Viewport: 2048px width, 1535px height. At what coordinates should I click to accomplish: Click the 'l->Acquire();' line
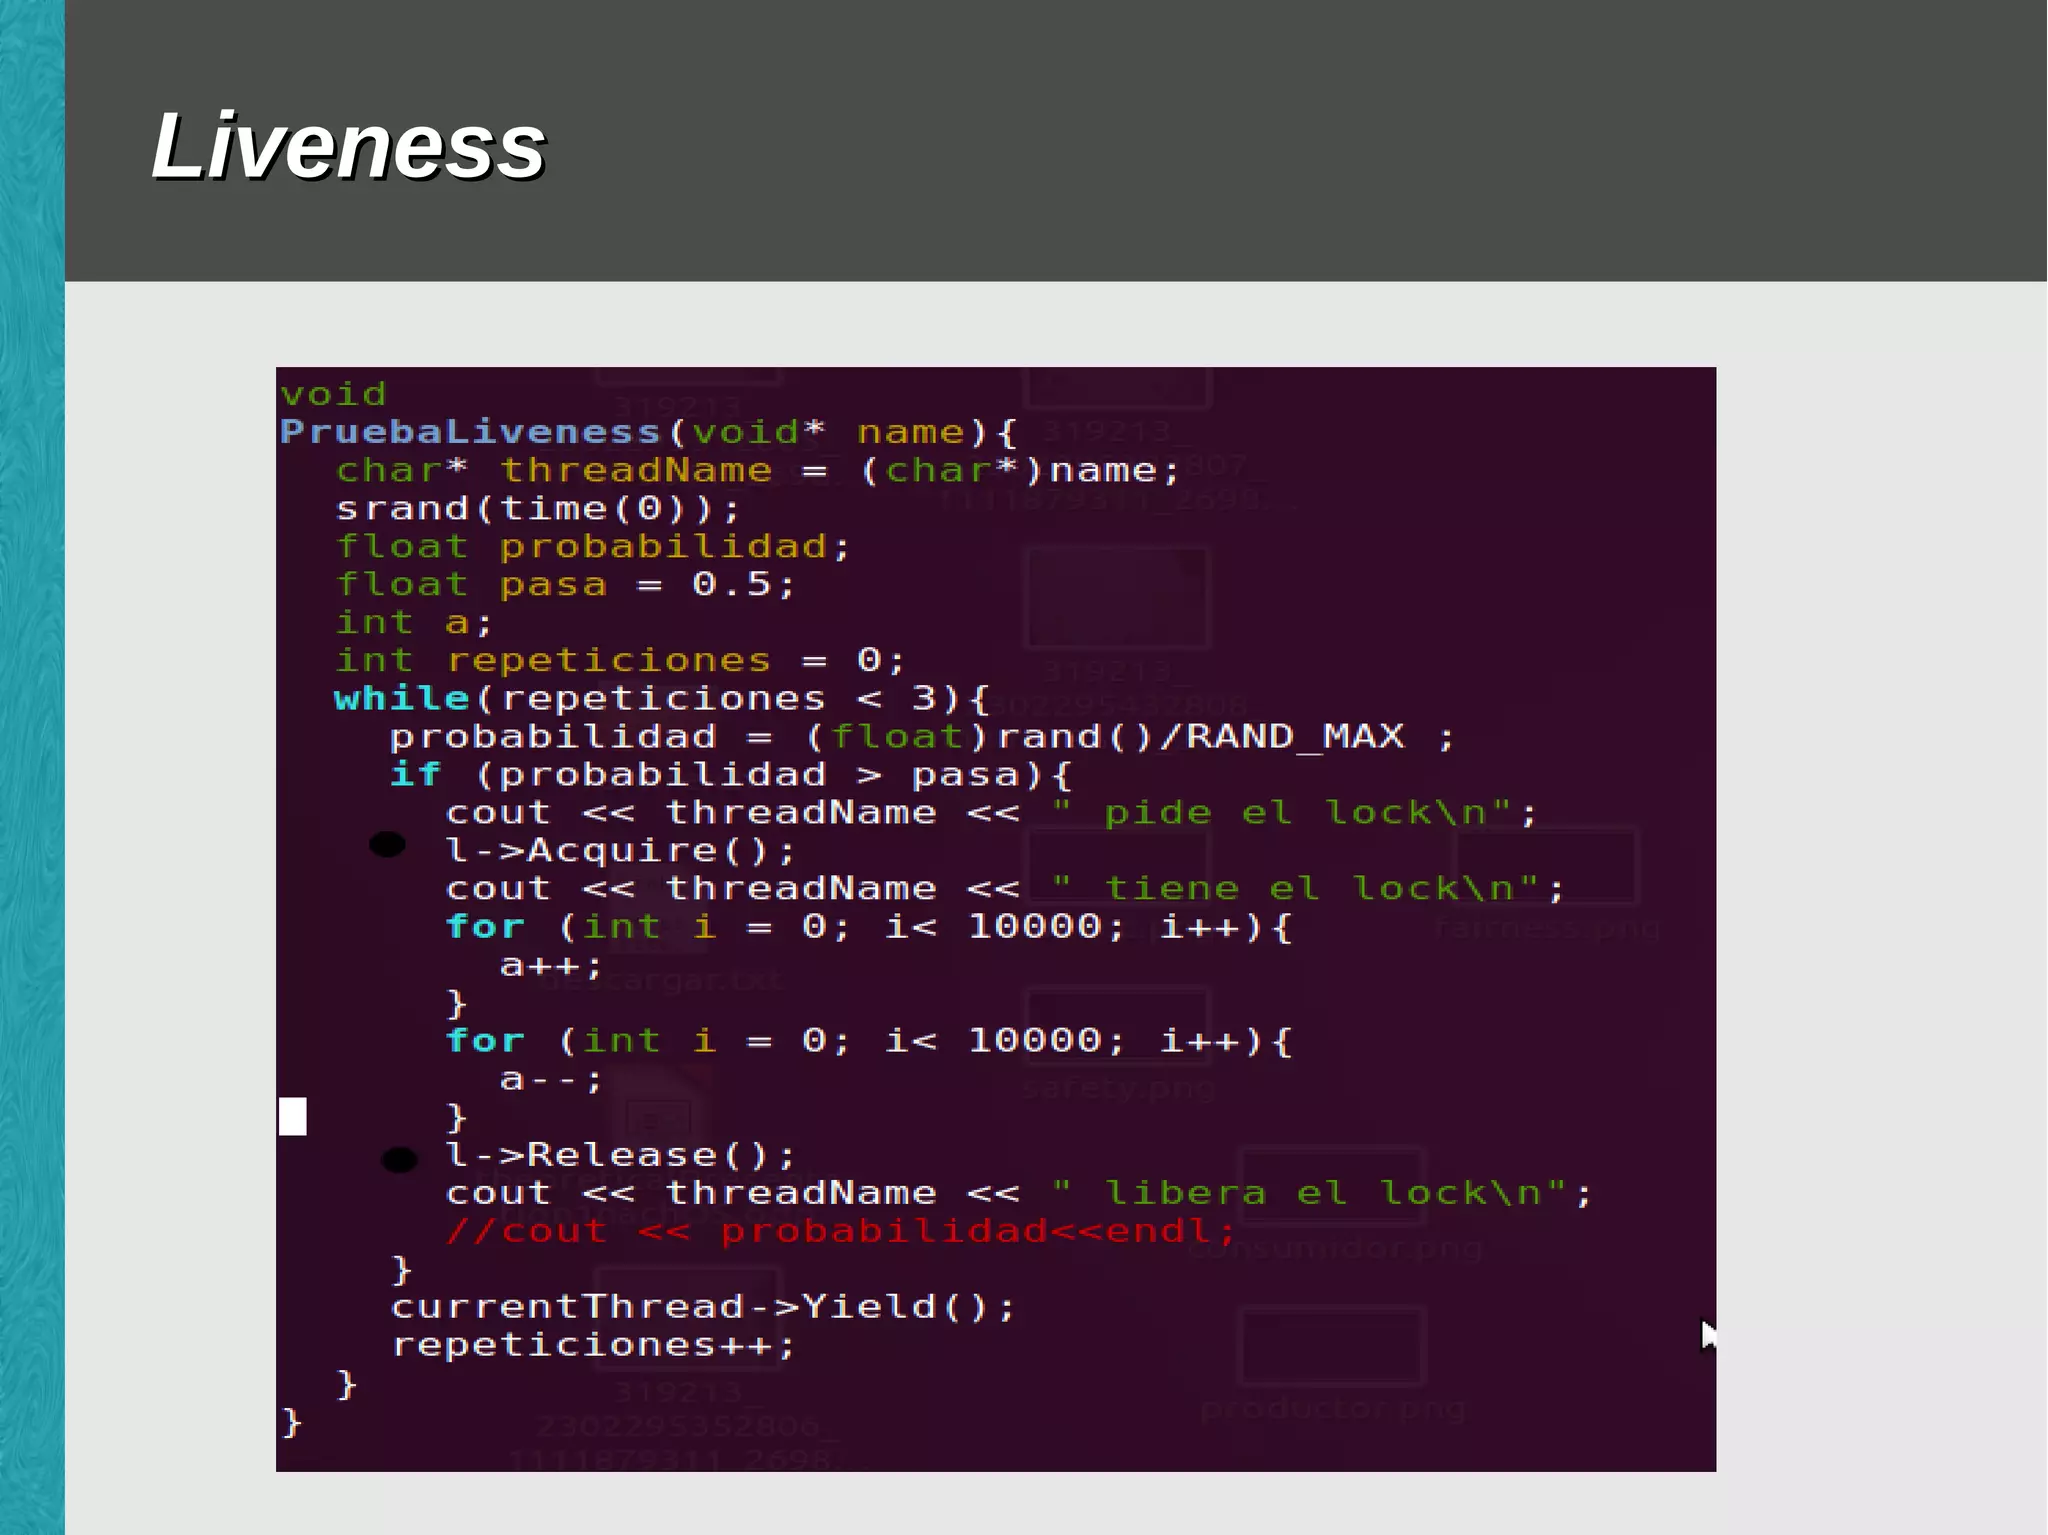click(x=620, y=850)
